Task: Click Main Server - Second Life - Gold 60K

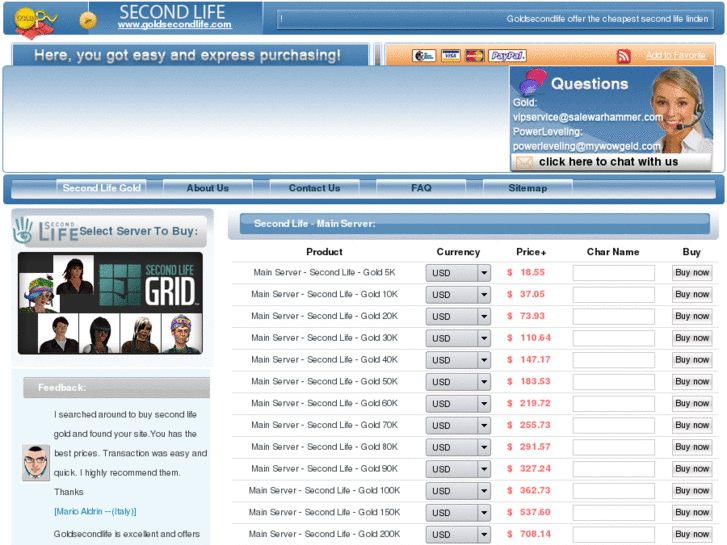Action: click(x=324, y=404)
